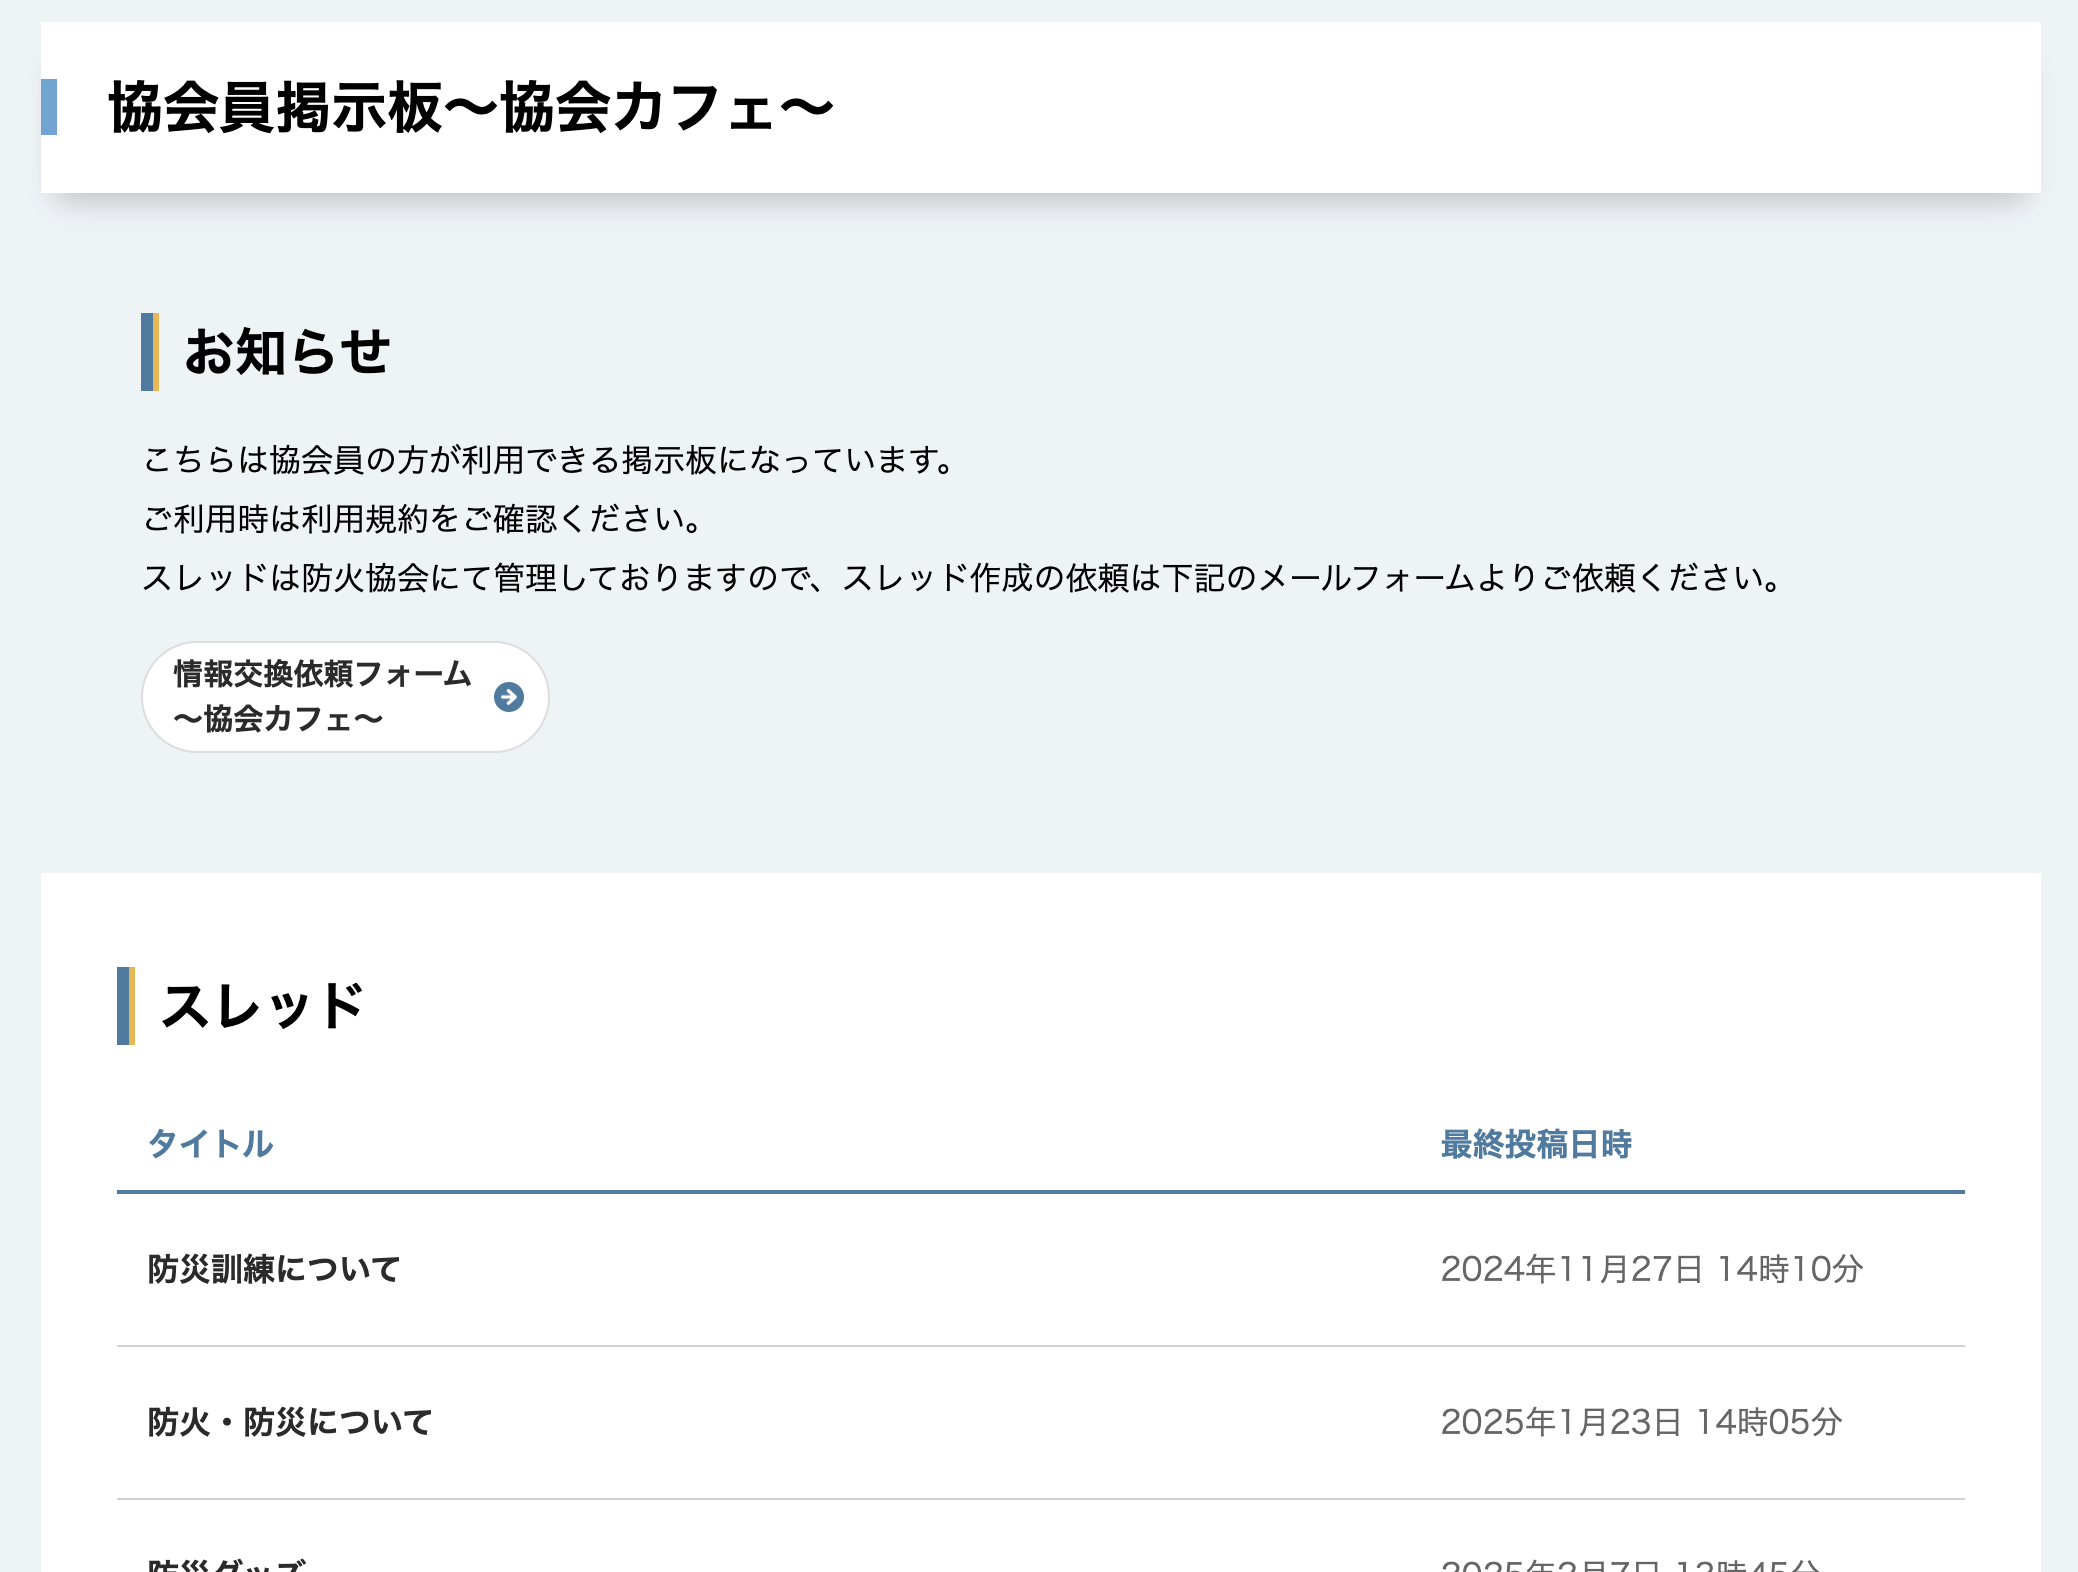Click the スレッド section heading
The width and height of the screenshot is (2078, 1572).
click(x=263, y=1006)
